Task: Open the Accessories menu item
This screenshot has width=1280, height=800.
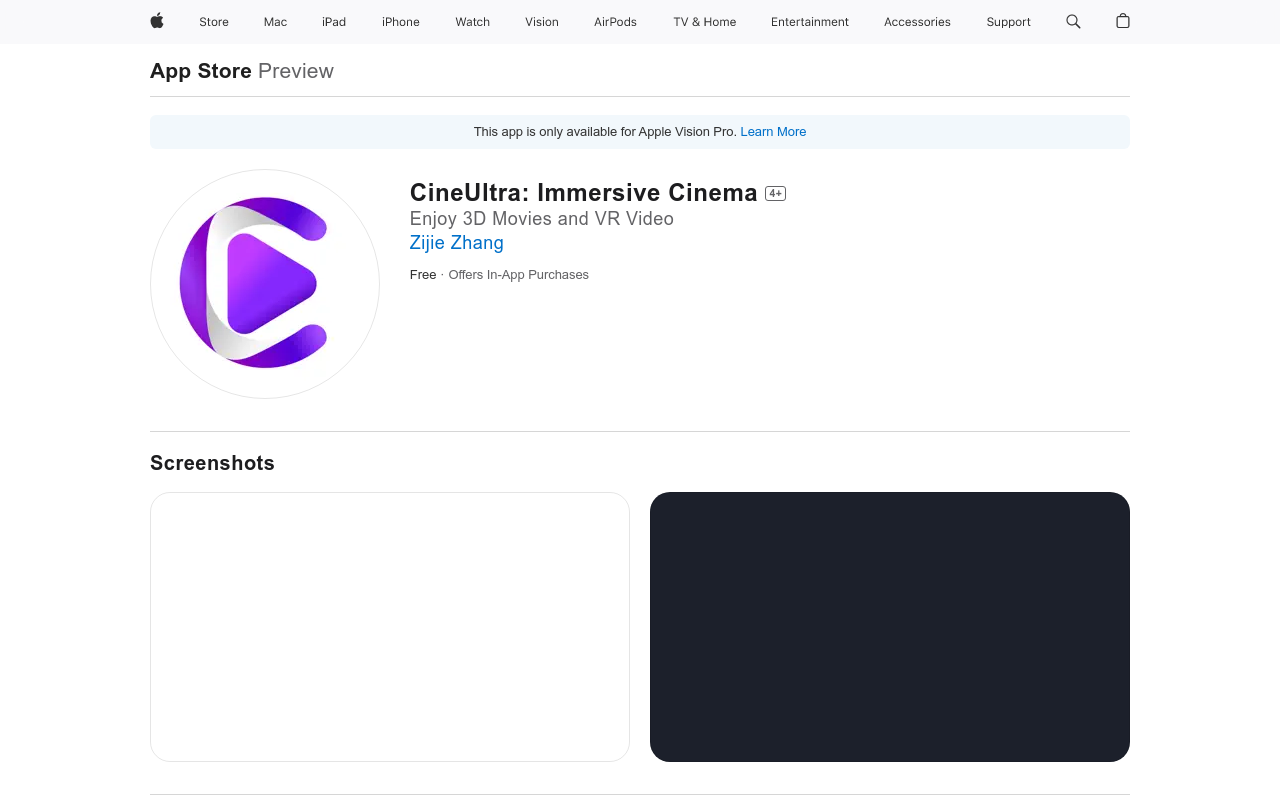Action: click(917, 22)
